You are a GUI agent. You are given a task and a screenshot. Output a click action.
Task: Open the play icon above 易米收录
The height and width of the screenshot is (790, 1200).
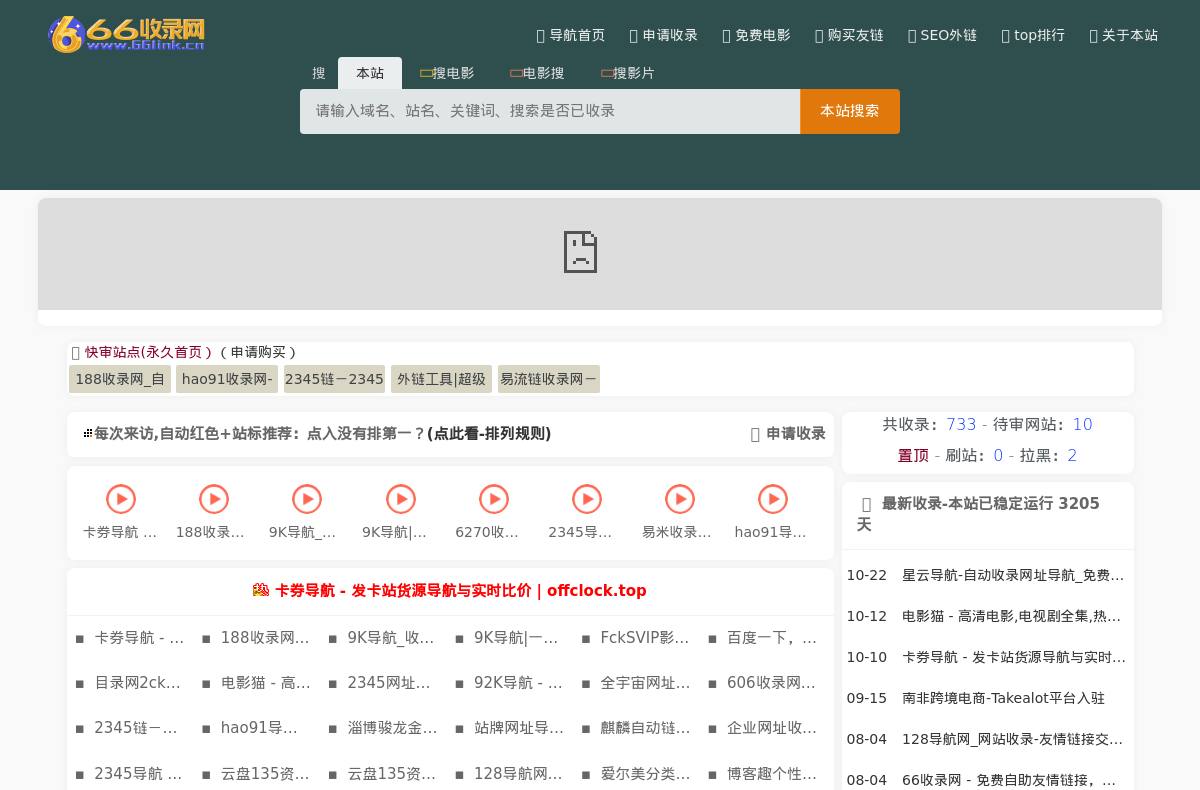pyautogui.click(x=680, y=499)
